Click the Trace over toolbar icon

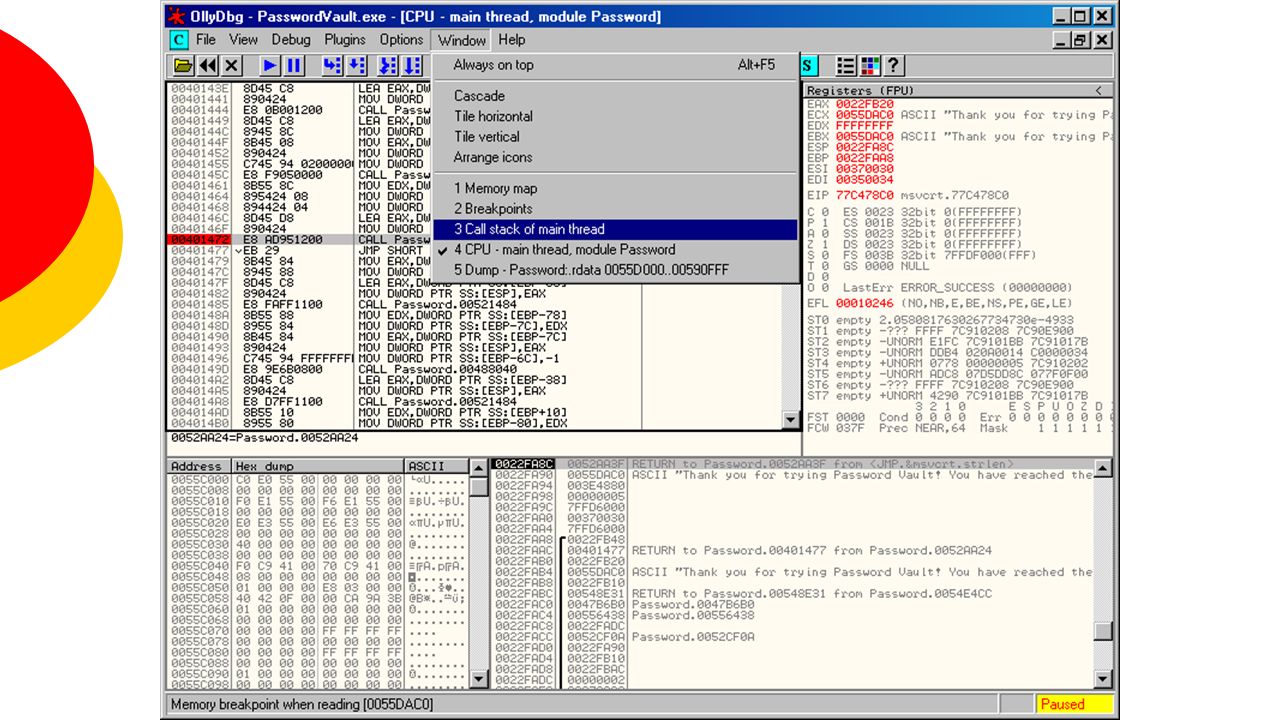[x=412, y=65]
